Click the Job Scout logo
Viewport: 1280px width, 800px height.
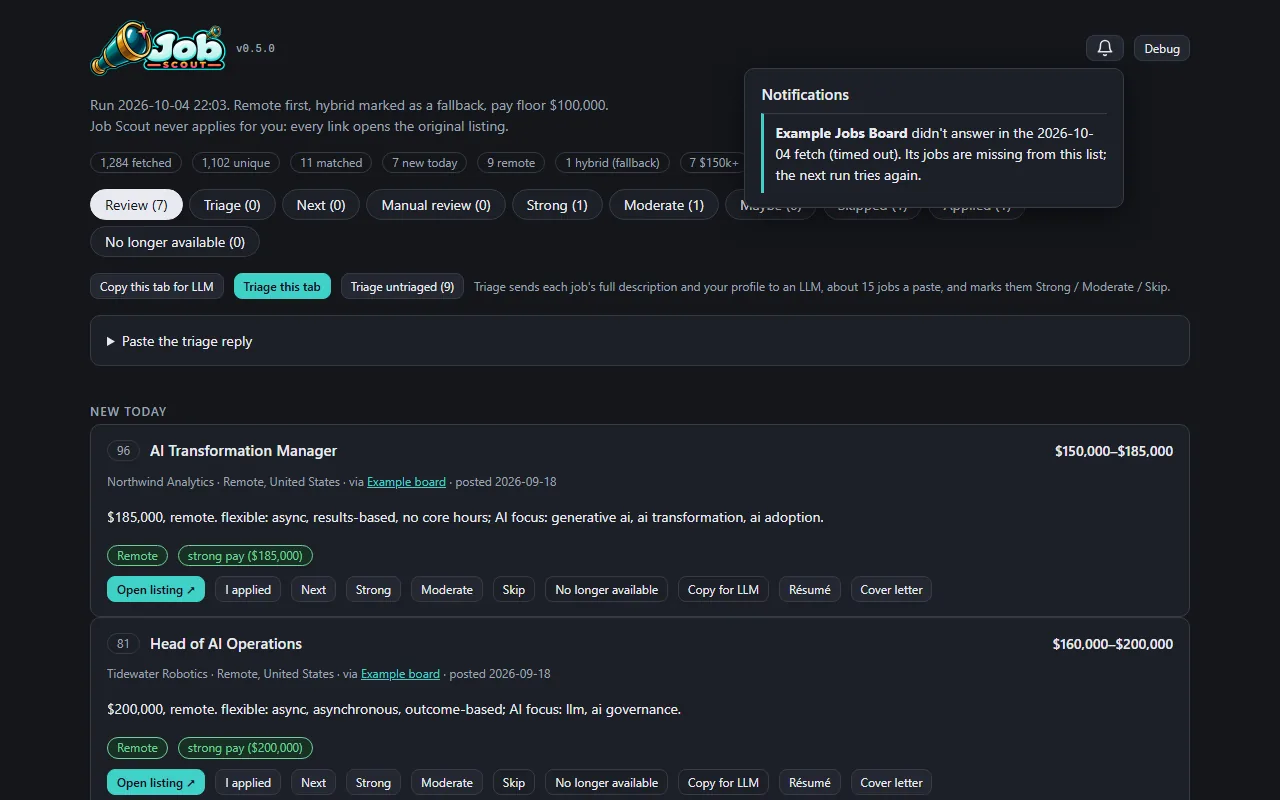[158, 48]
